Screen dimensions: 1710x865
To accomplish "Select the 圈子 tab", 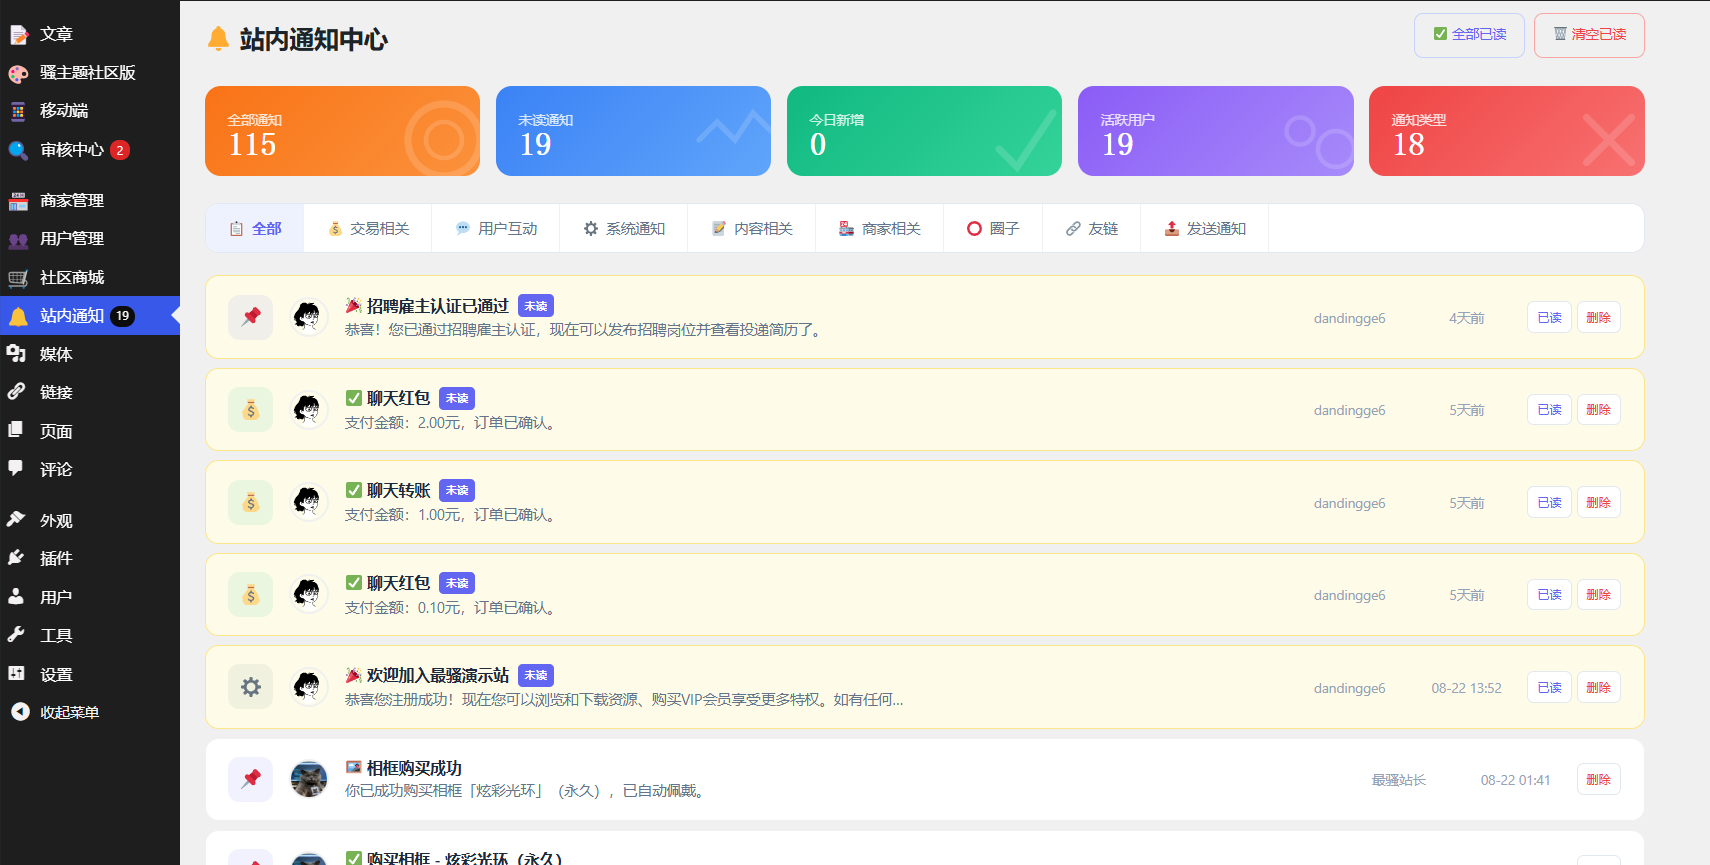I will pos(993,229).
